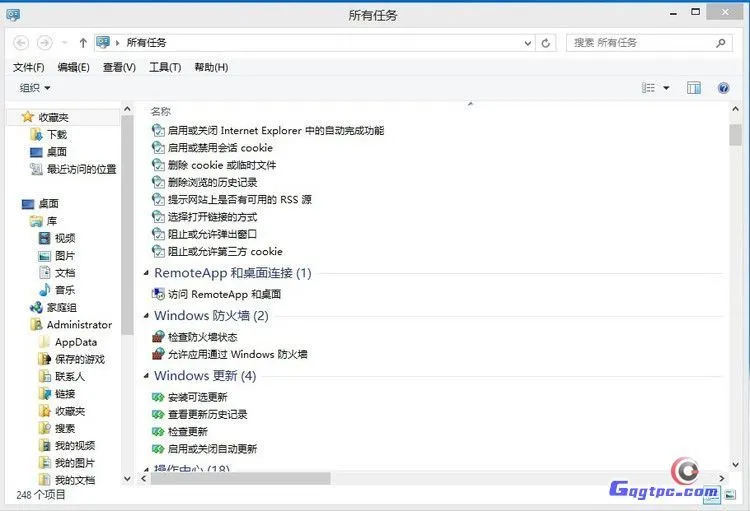Open the help question mark icon
Viewport: 750px width, 511px height.
pos(724,88)
